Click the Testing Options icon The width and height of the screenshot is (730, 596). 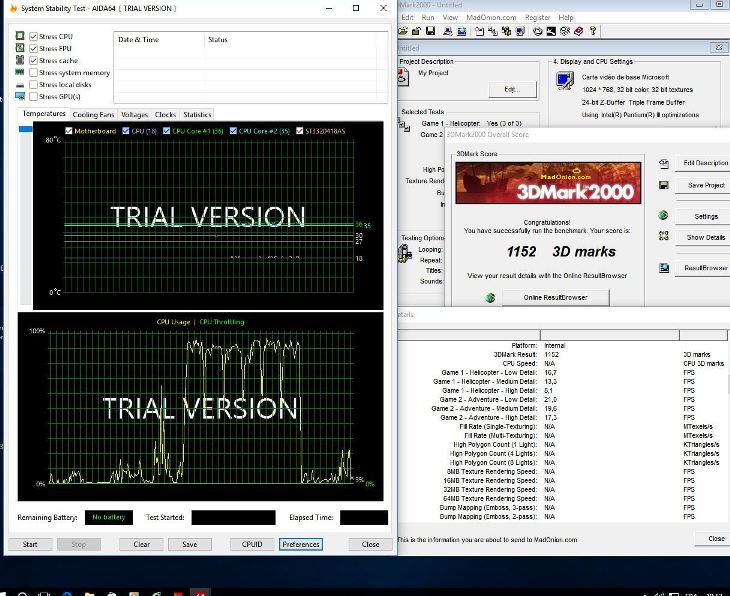click(x=405, y=253)
